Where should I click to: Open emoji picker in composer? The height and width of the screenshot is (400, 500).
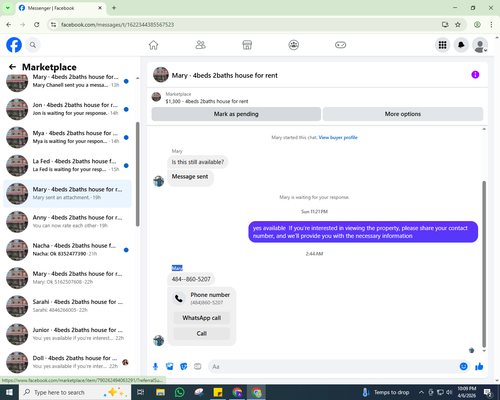click(x=463, y=367)
